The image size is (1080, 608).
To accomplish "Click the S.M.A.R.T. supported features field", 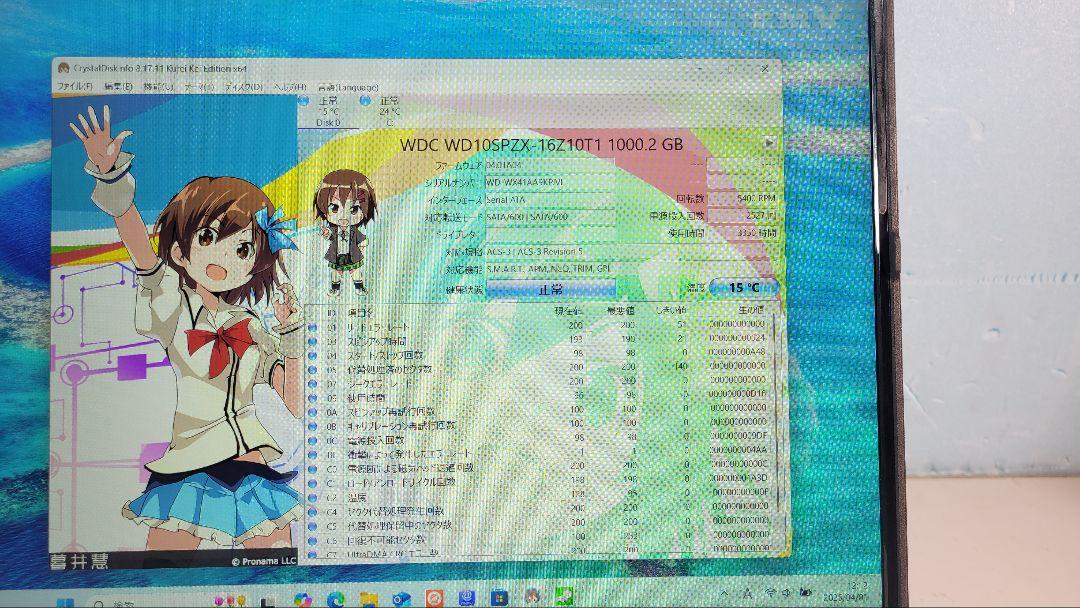I will 630,269.
